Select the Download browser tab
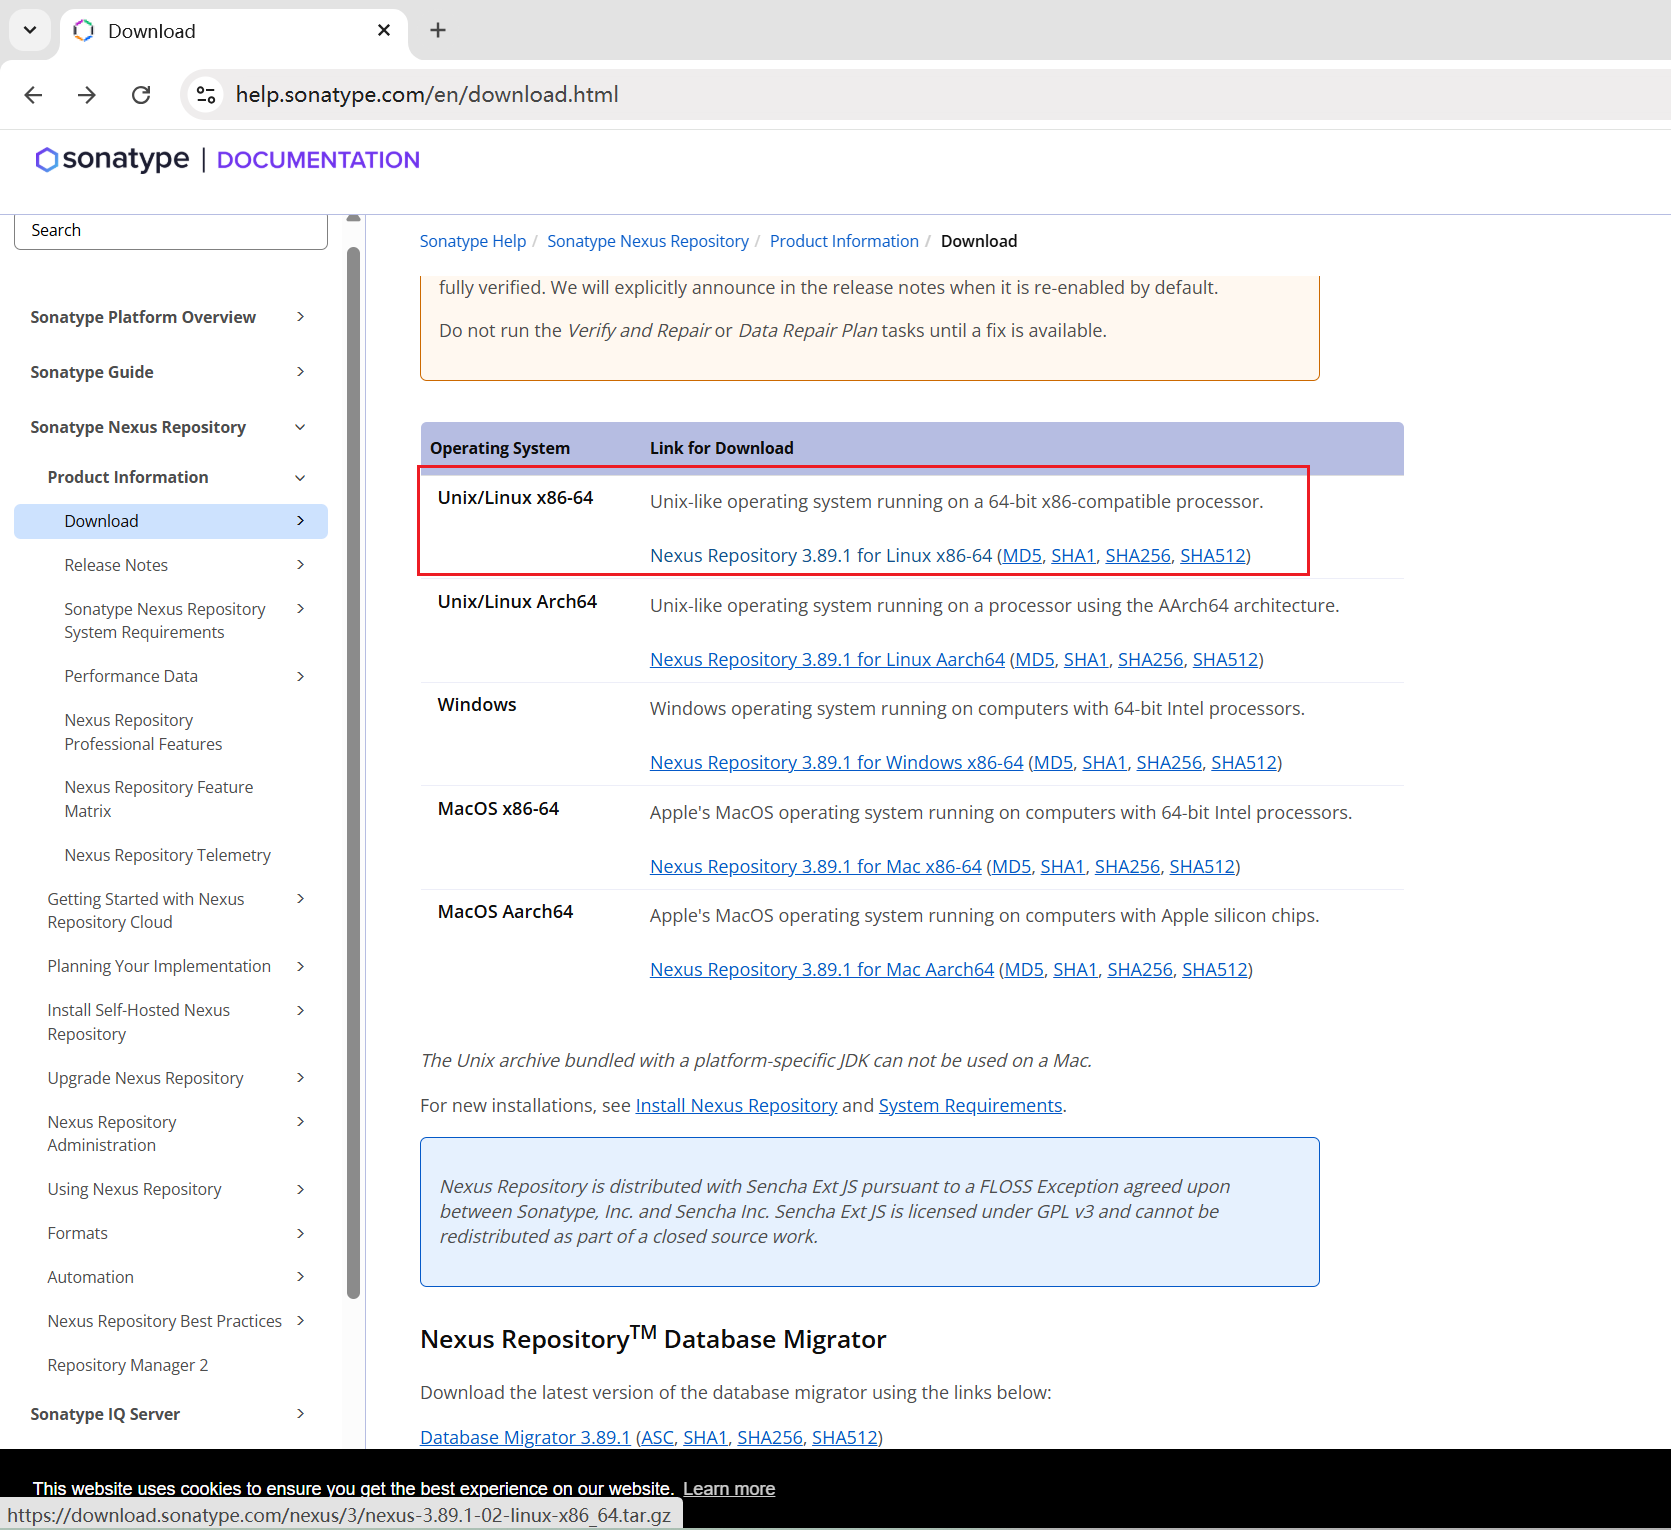 coord(234,32)
